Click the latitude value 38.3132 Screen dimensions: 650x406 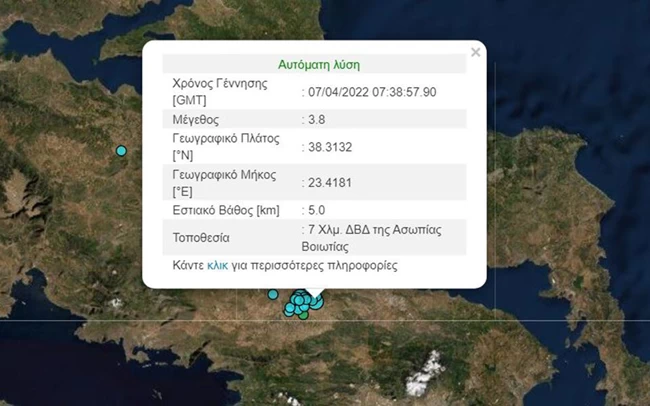[x=330, y=147]
